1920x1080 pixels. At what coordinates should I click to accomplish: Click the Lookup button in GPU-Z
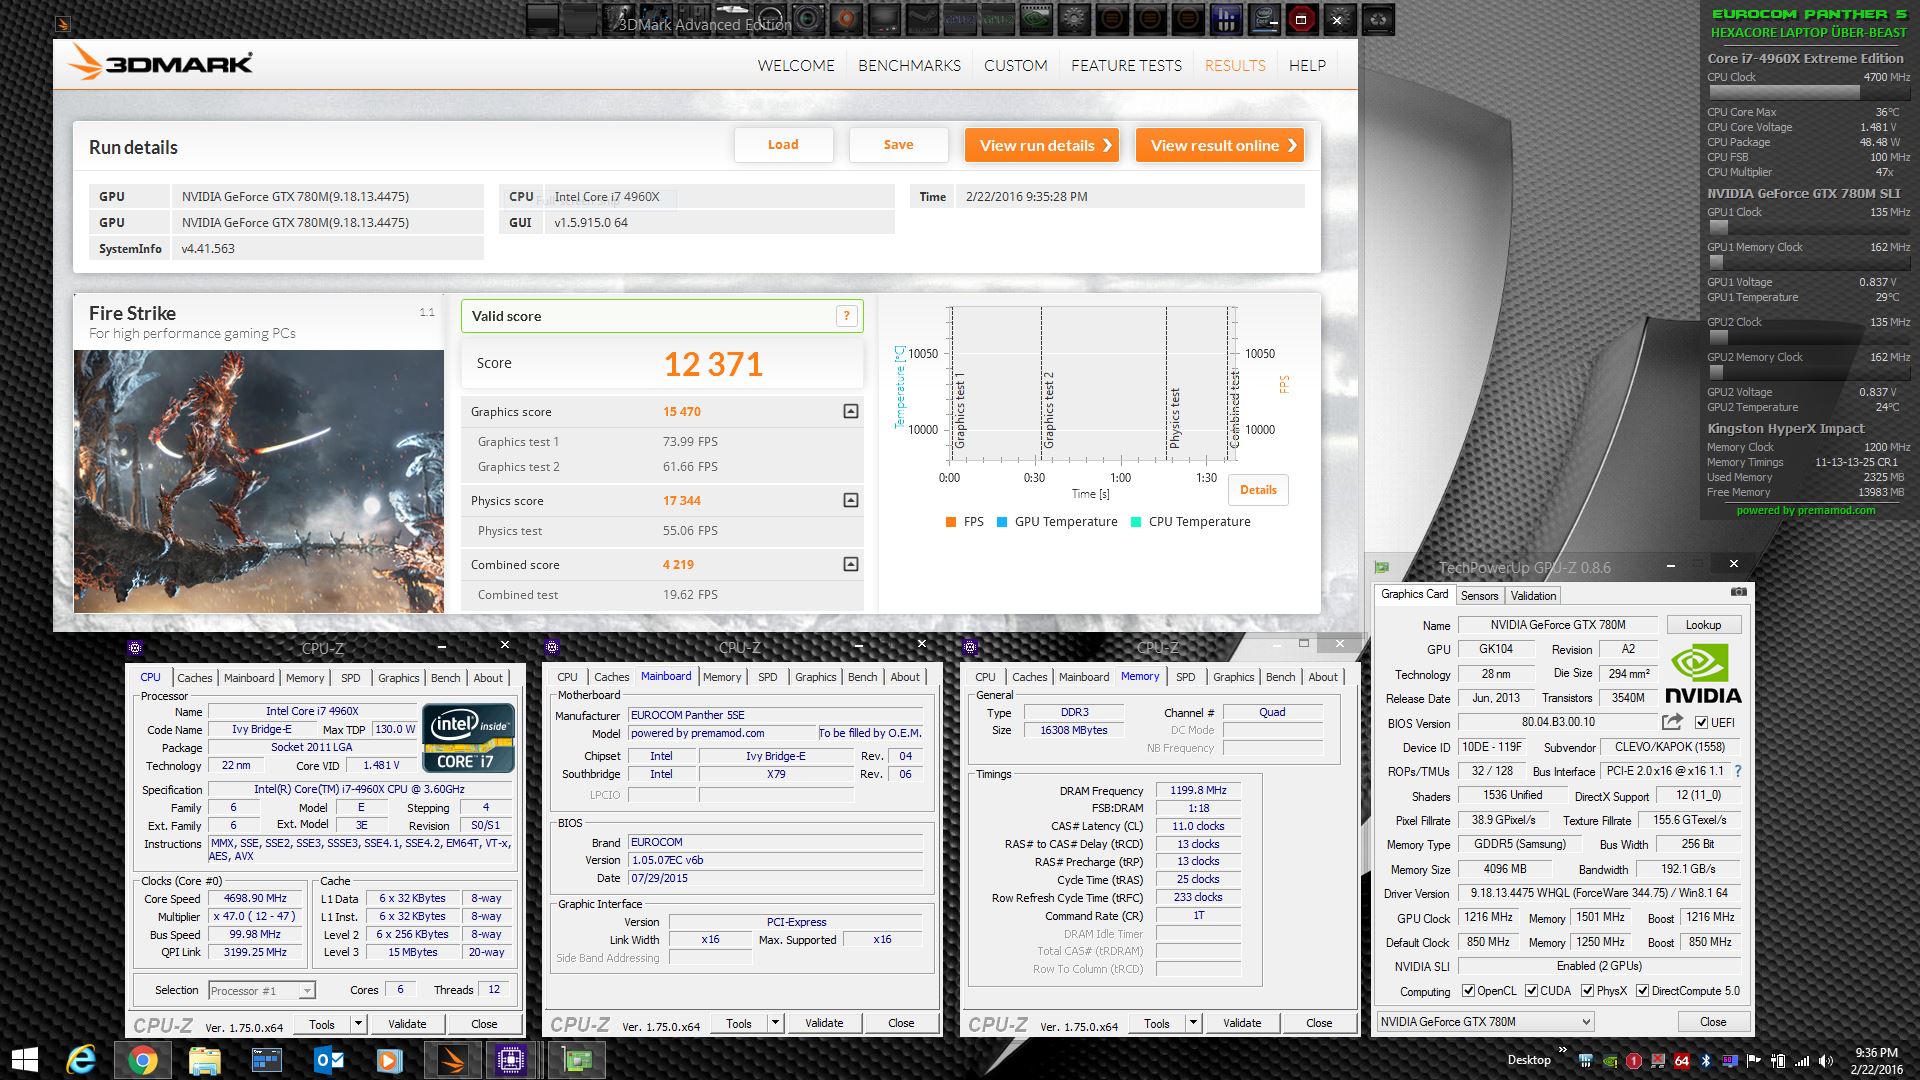(1703, 625)
